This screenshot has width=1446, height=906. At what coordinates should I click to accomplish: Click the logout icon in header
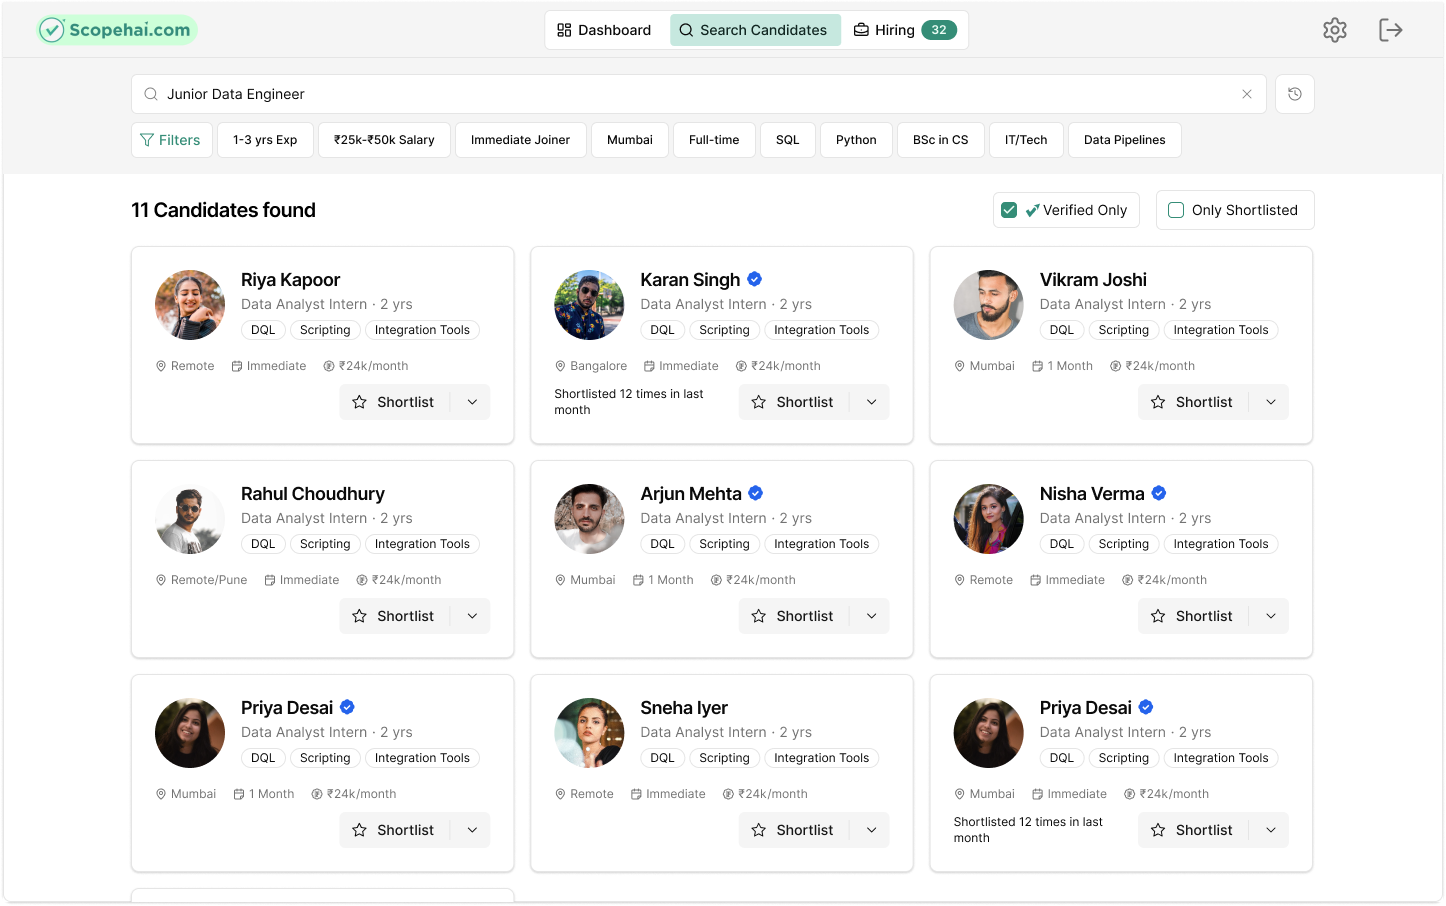click(x=1390, y=30)
